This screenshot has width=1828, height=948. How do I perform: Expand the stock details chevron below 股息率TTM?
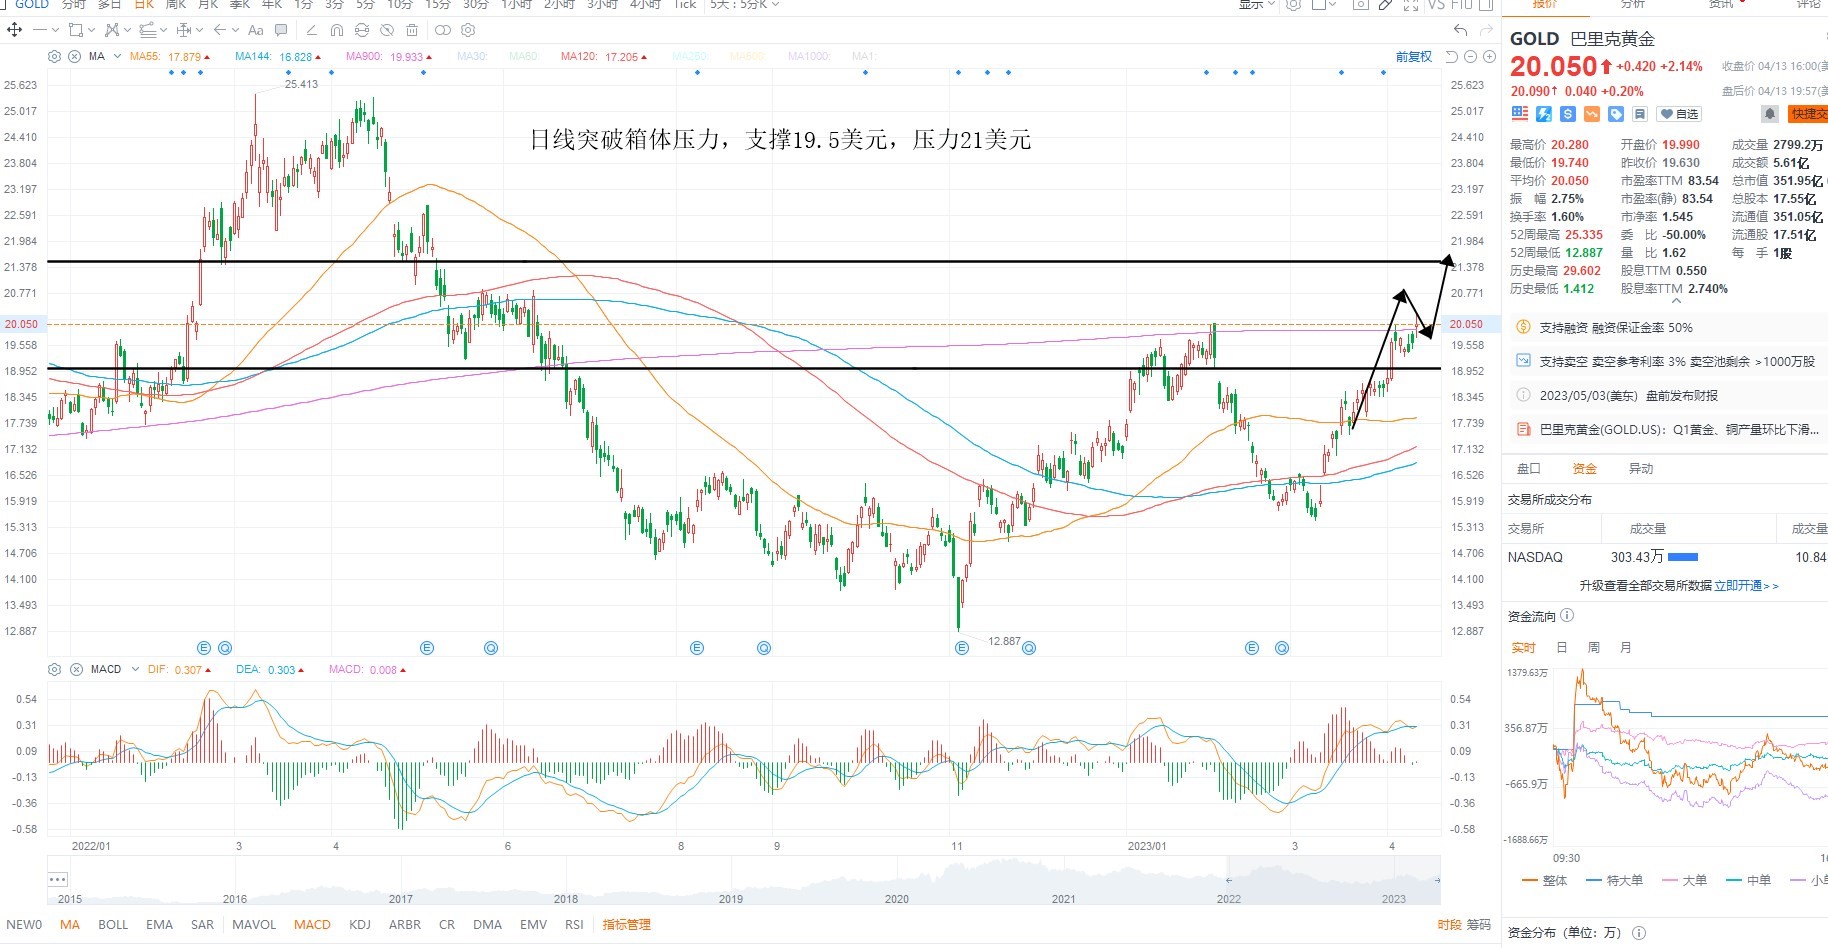pyautogui.click(x=1677, y=300)
